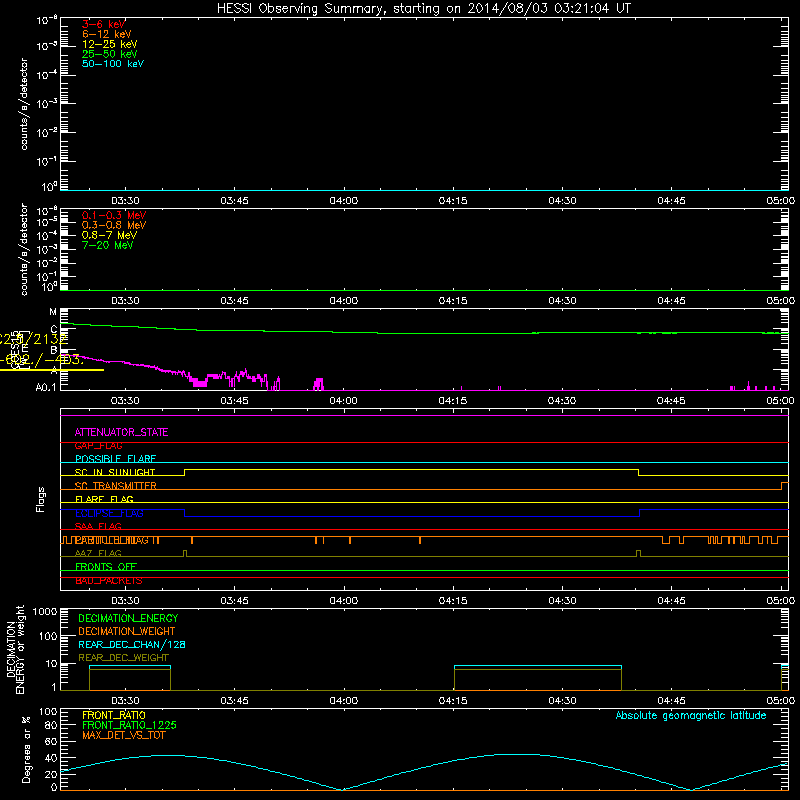This screenshot has height=800, width=800.
Task: Click the red BAD_PACKETS label
Action: point(109,581)
